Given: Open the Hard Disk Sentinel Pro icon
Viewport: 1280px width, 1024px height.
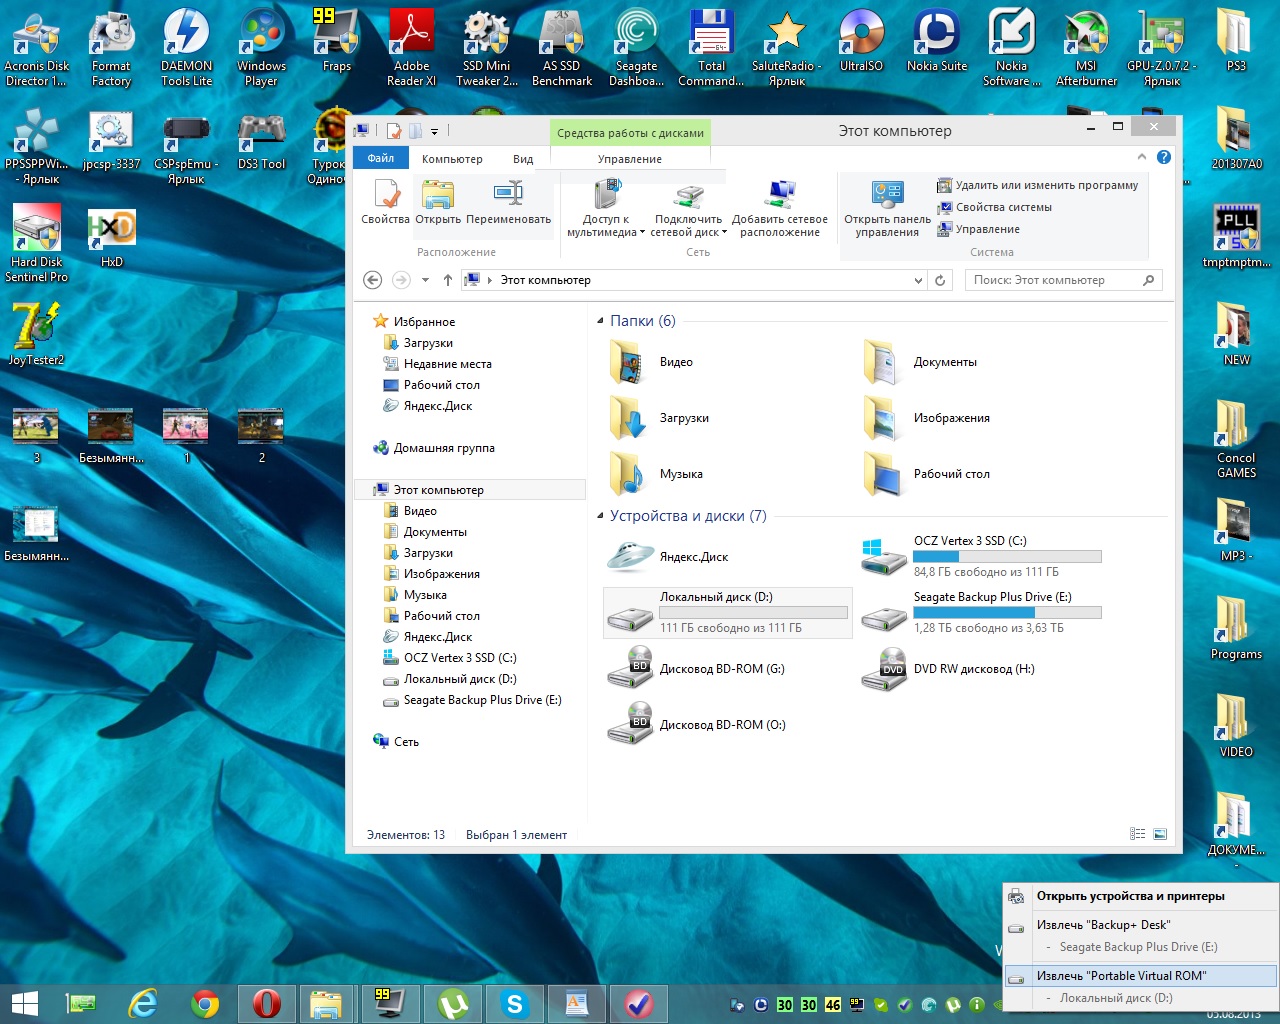Looking at the screenshot, I should tap(37, 243).
